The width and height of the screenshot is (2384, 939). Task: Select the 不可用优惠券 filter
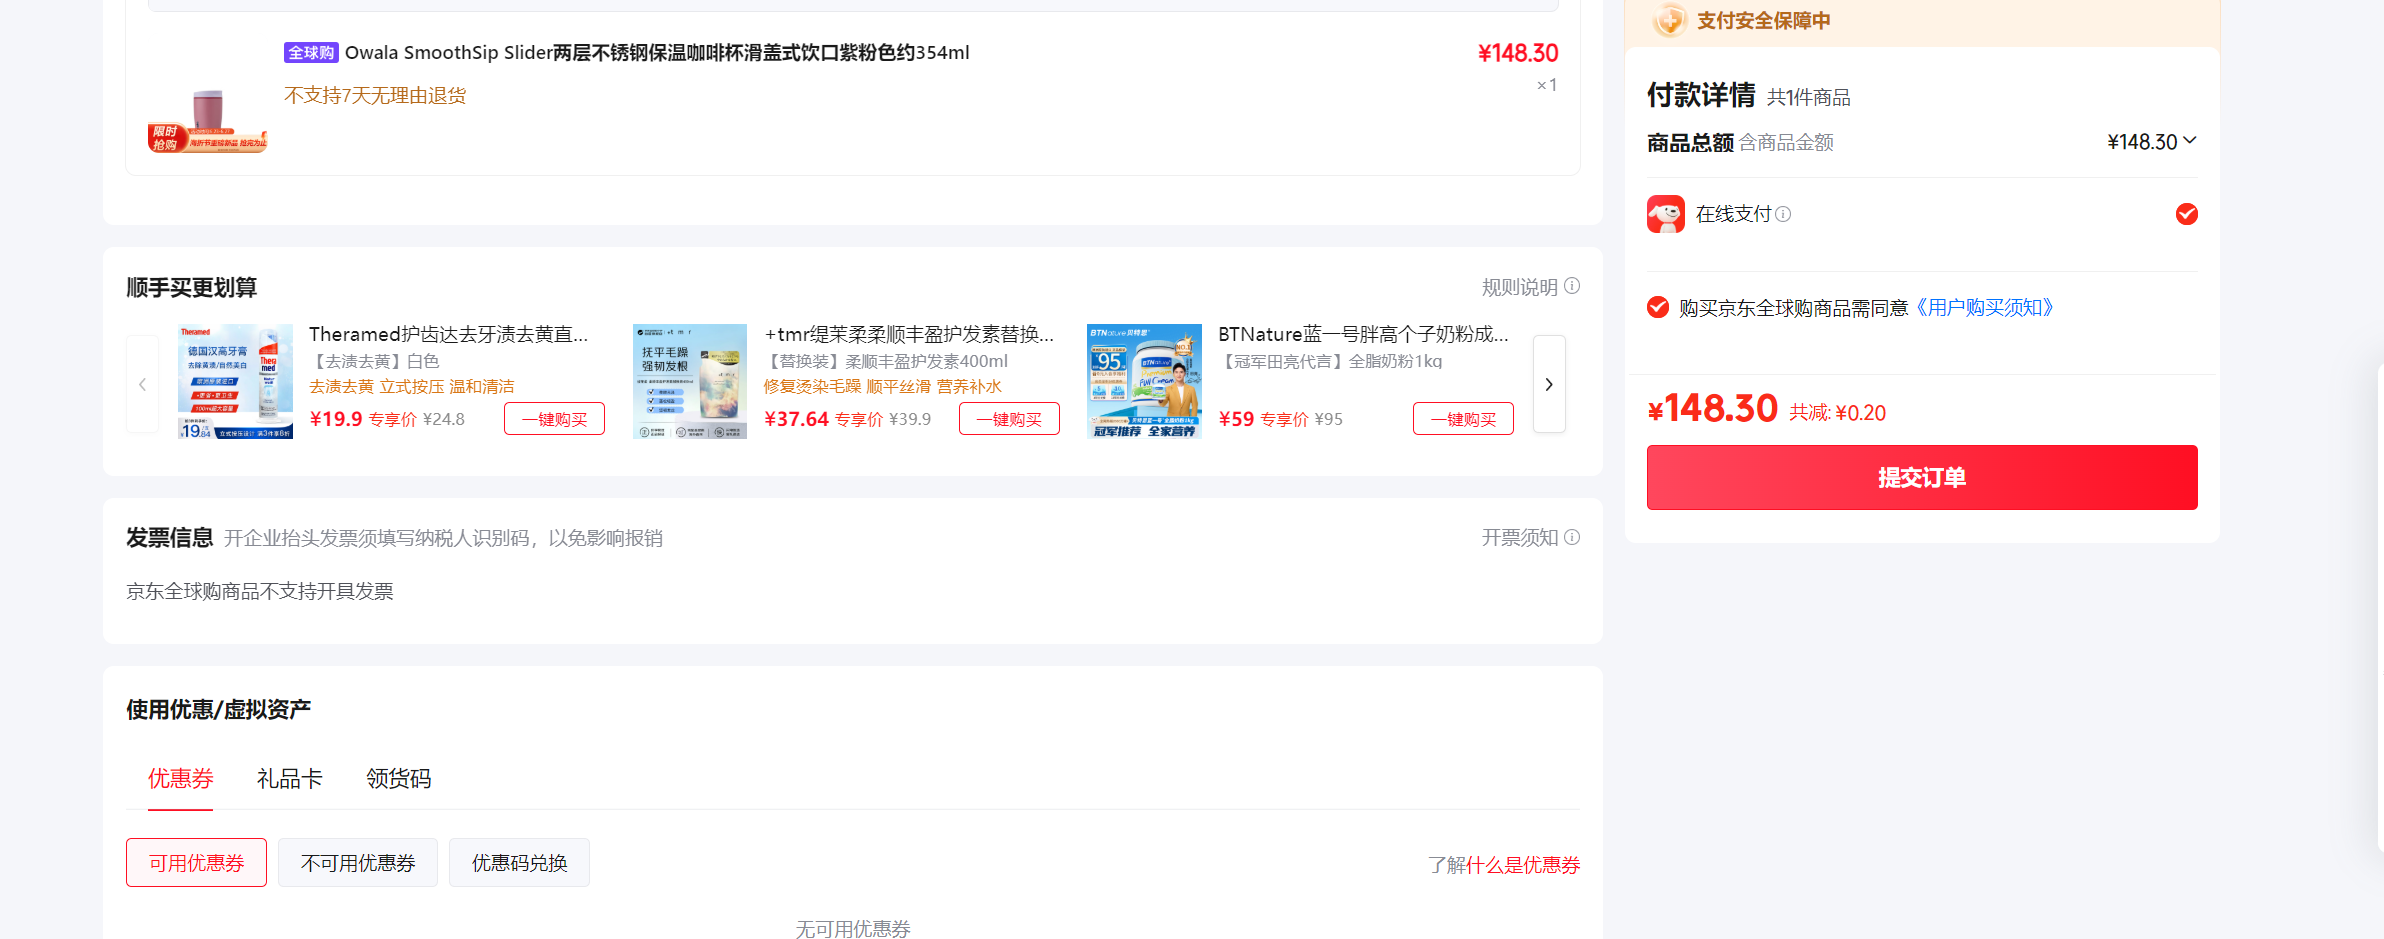[358, 862]
